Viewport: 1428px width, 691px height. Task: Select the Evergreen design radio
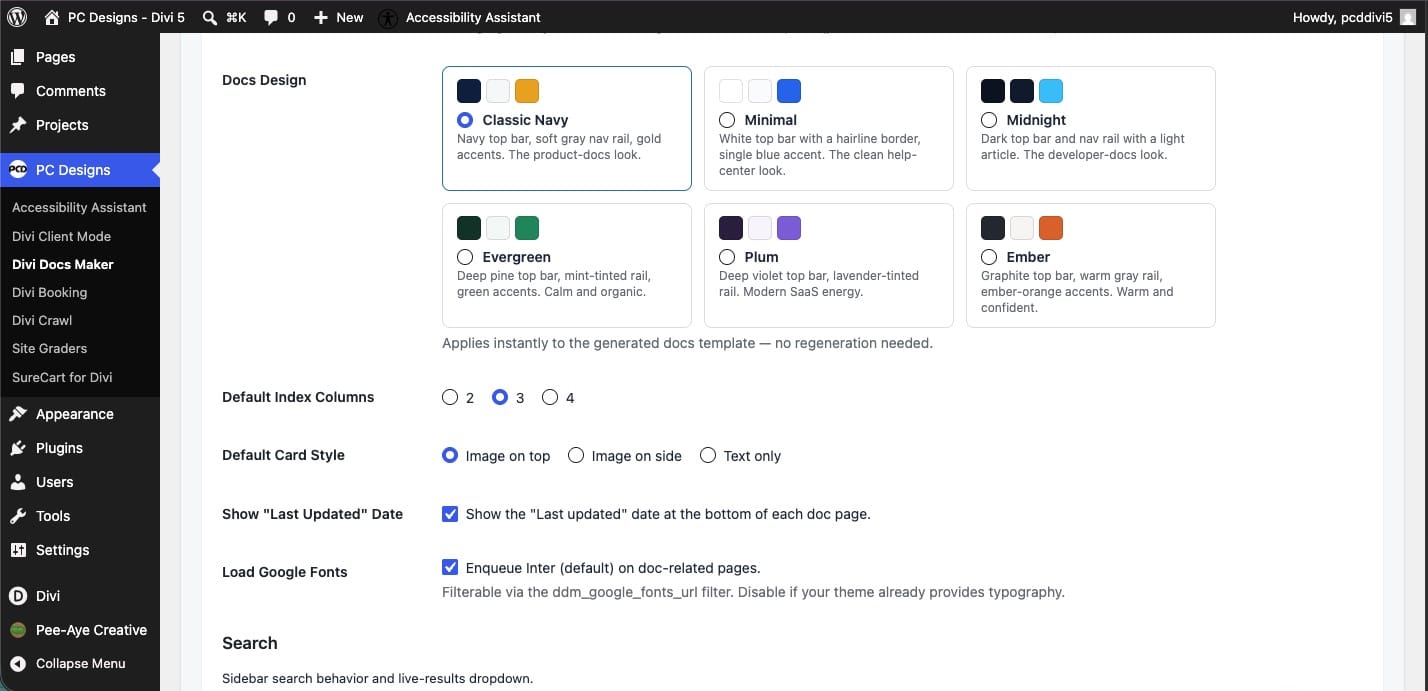coord(465,257)
